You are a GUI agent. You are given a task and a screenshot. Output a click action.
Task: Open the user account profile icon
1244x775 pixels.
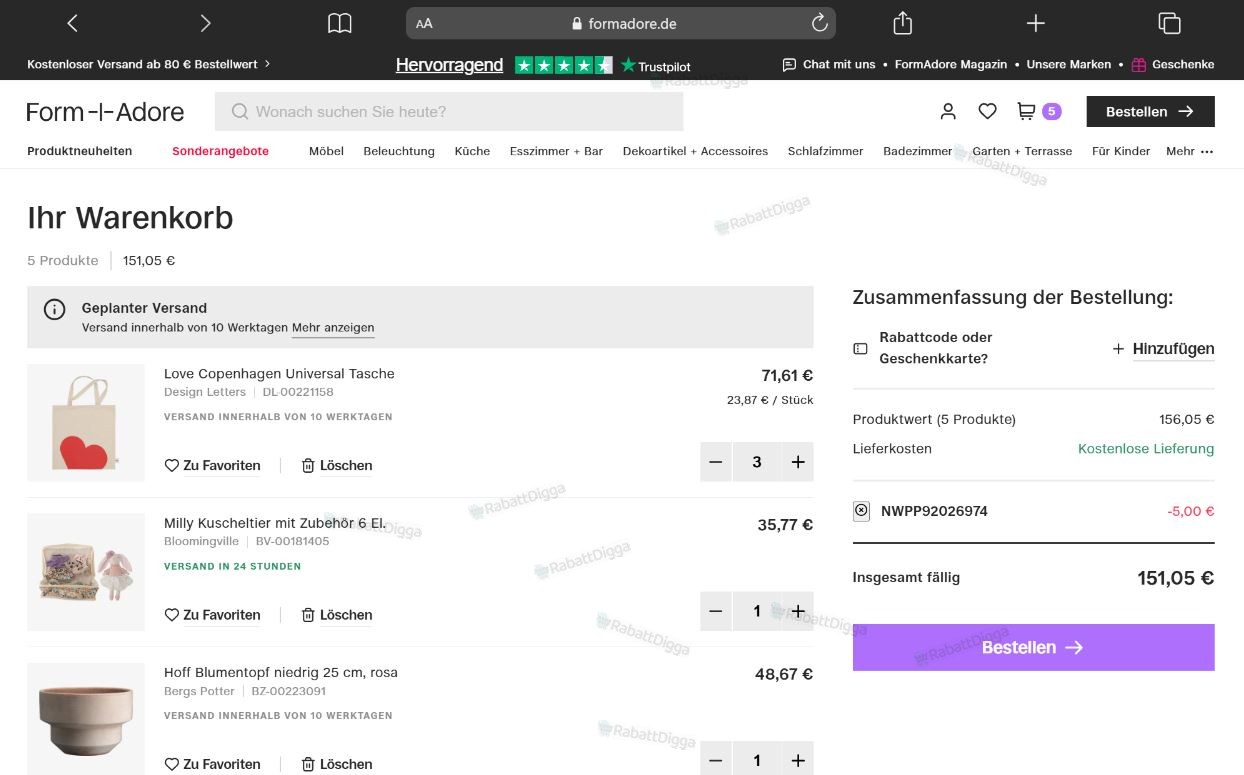pos(948,112)
